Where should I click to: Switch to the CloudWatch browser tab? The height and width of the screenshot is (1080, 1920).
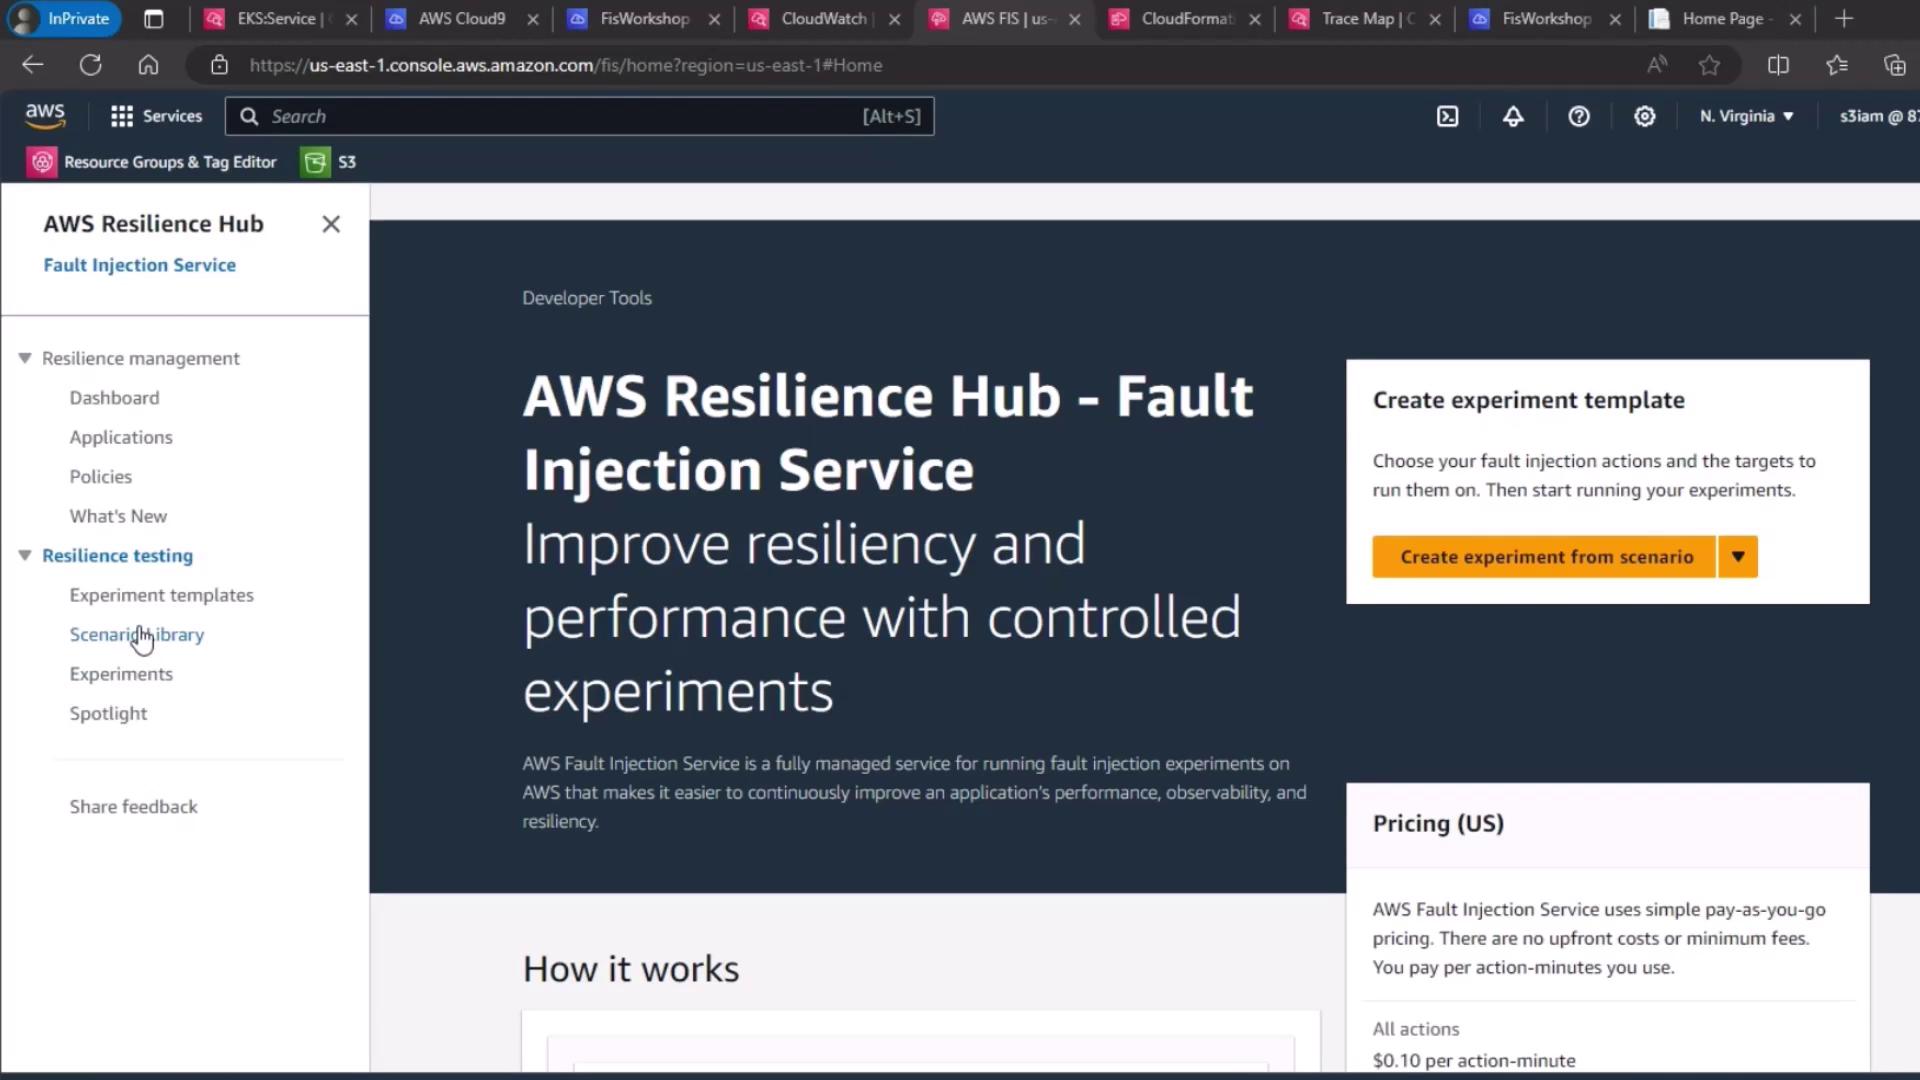coord(822,18)
